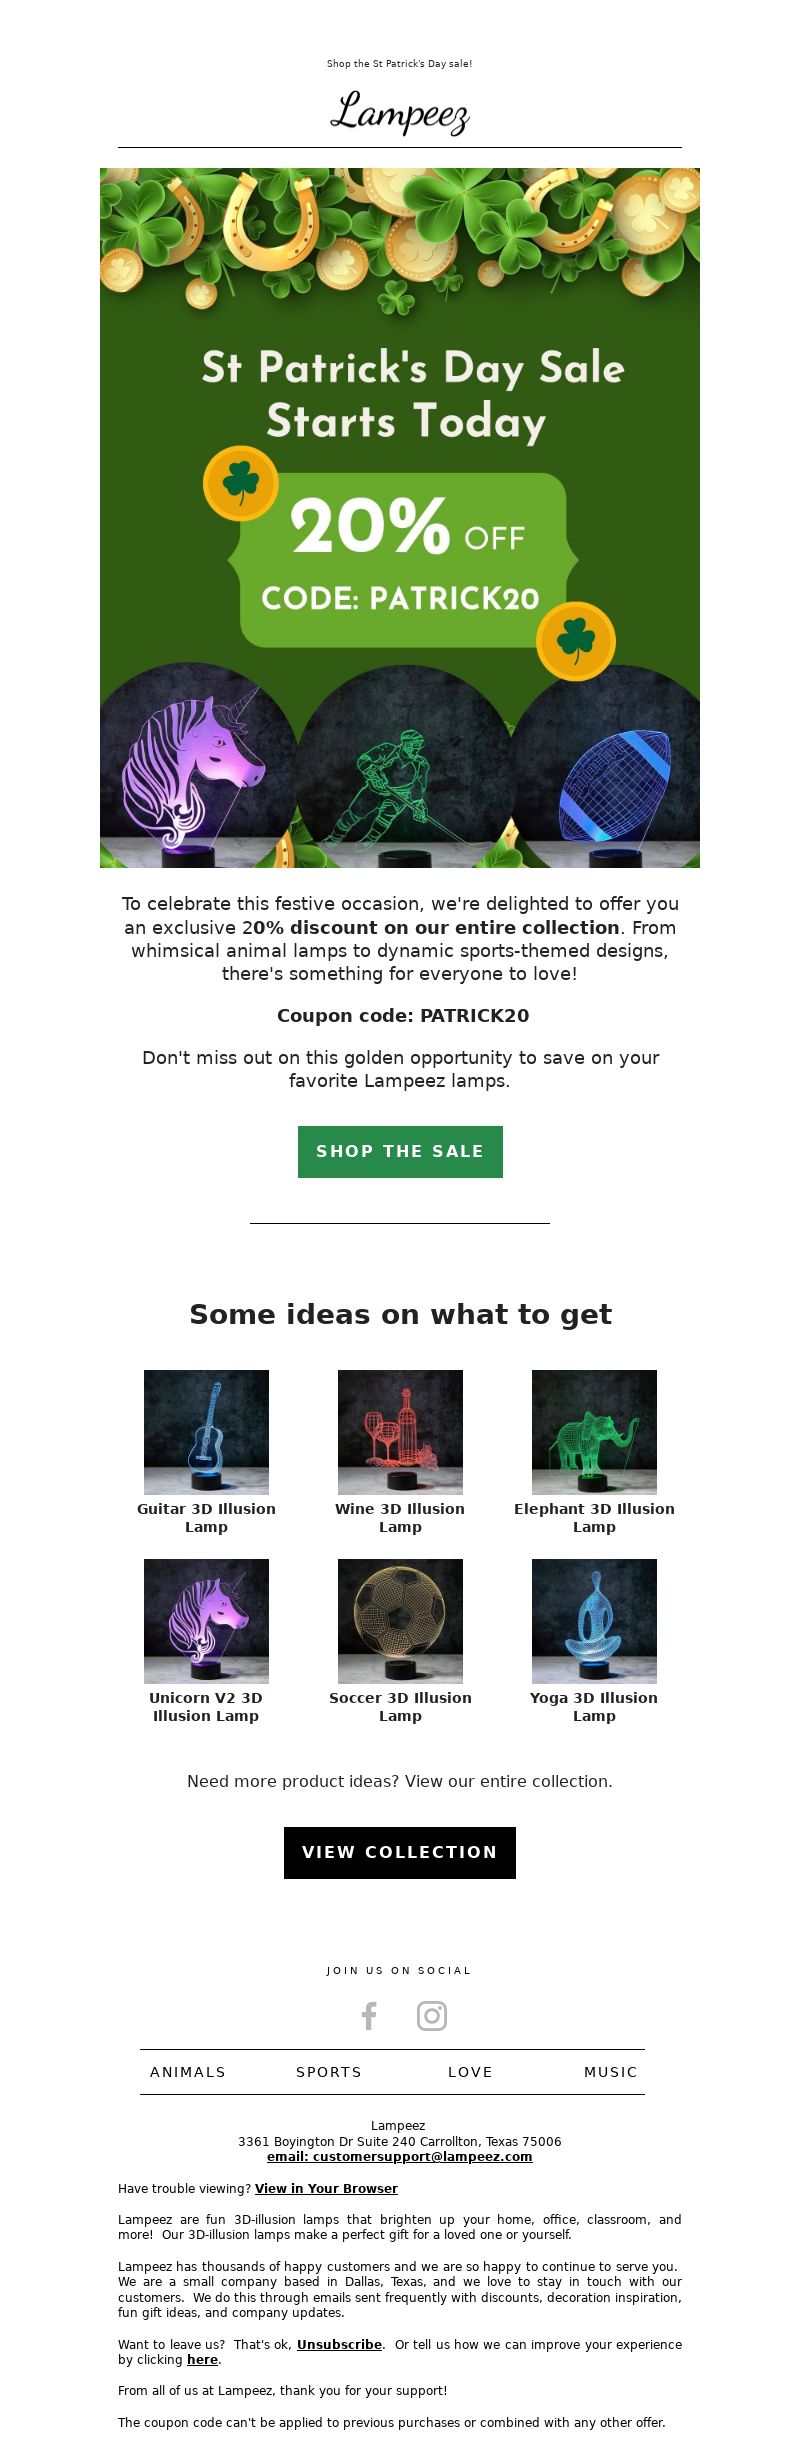Open the Sports category
Viewport: 800px width, 2461px height.
click(329, 2072)
